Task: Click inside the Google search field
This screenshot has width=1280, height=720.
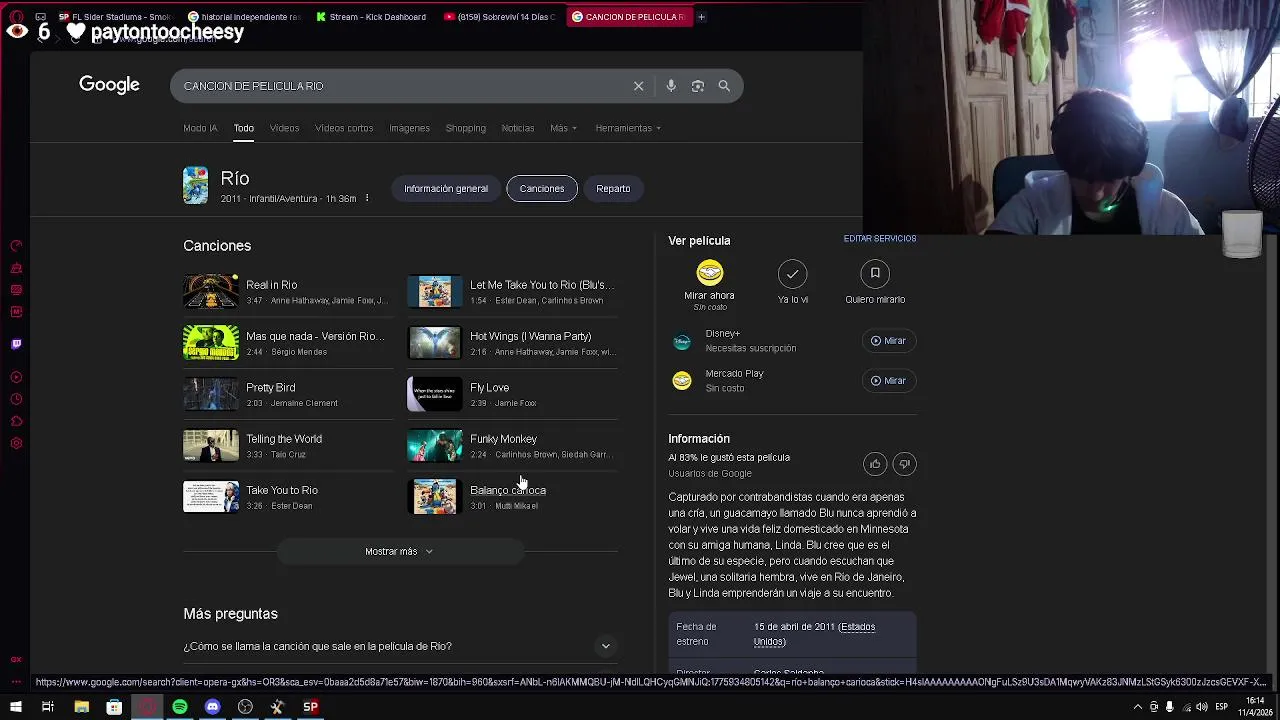Action: pos(400,86)
